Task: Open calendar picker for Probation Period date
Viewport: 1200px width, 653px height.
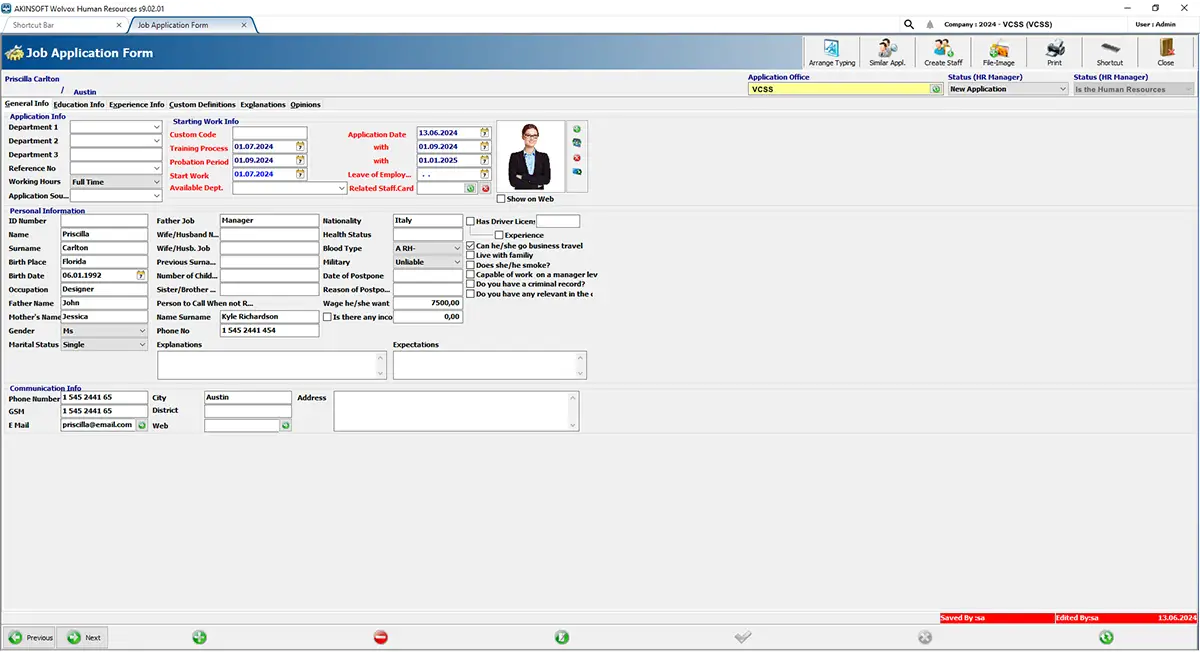Action: coord(301,160)
